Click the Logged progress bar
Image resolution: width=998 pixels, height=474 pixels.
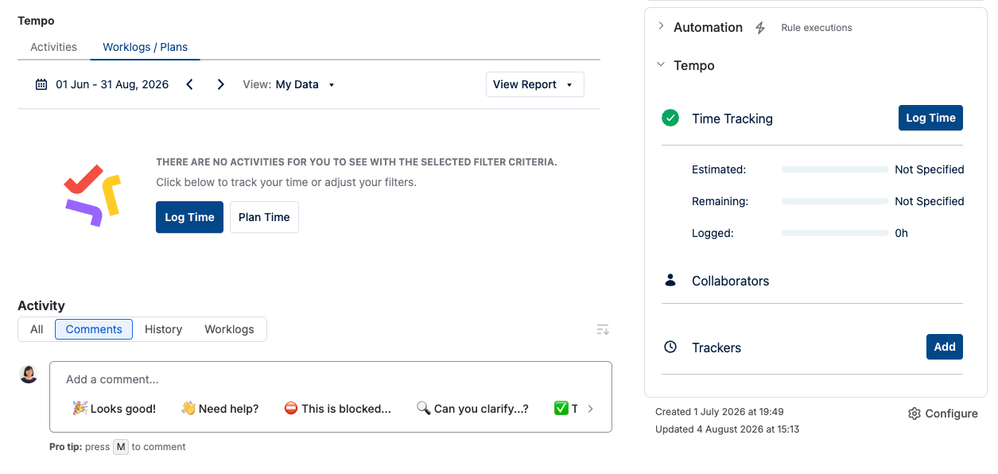[834, 234]
